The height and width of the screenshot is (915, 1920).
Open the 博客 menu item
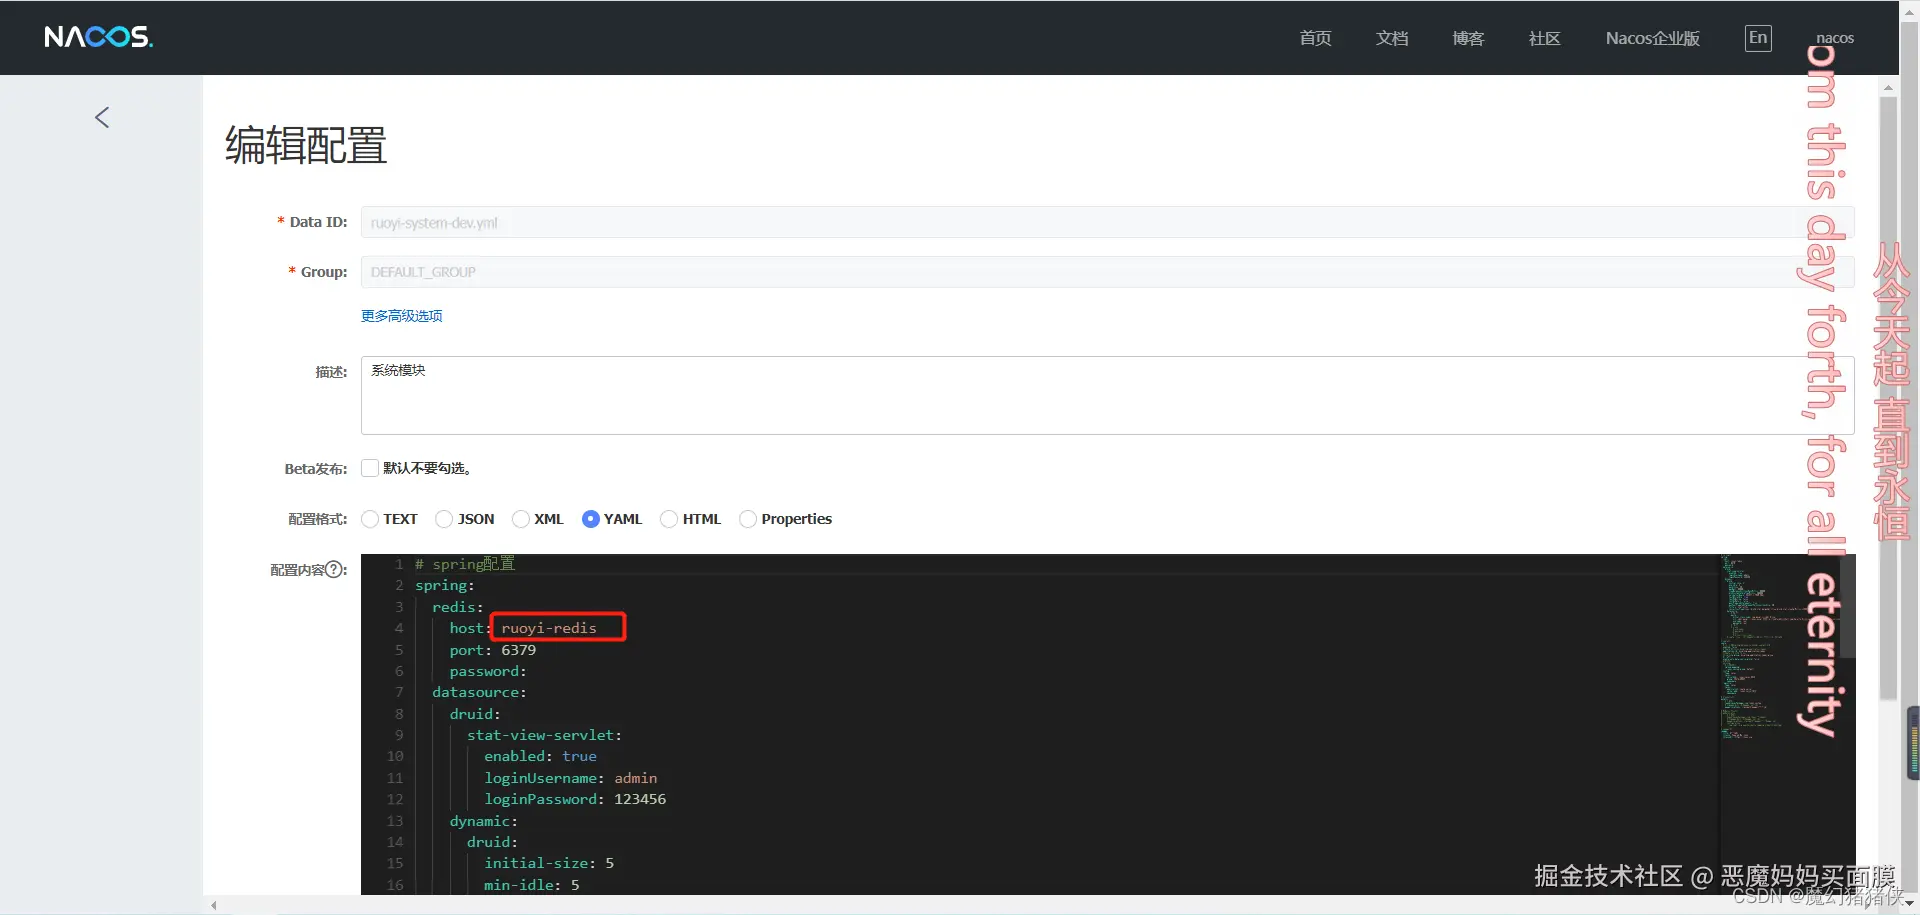click(1468, 38)
